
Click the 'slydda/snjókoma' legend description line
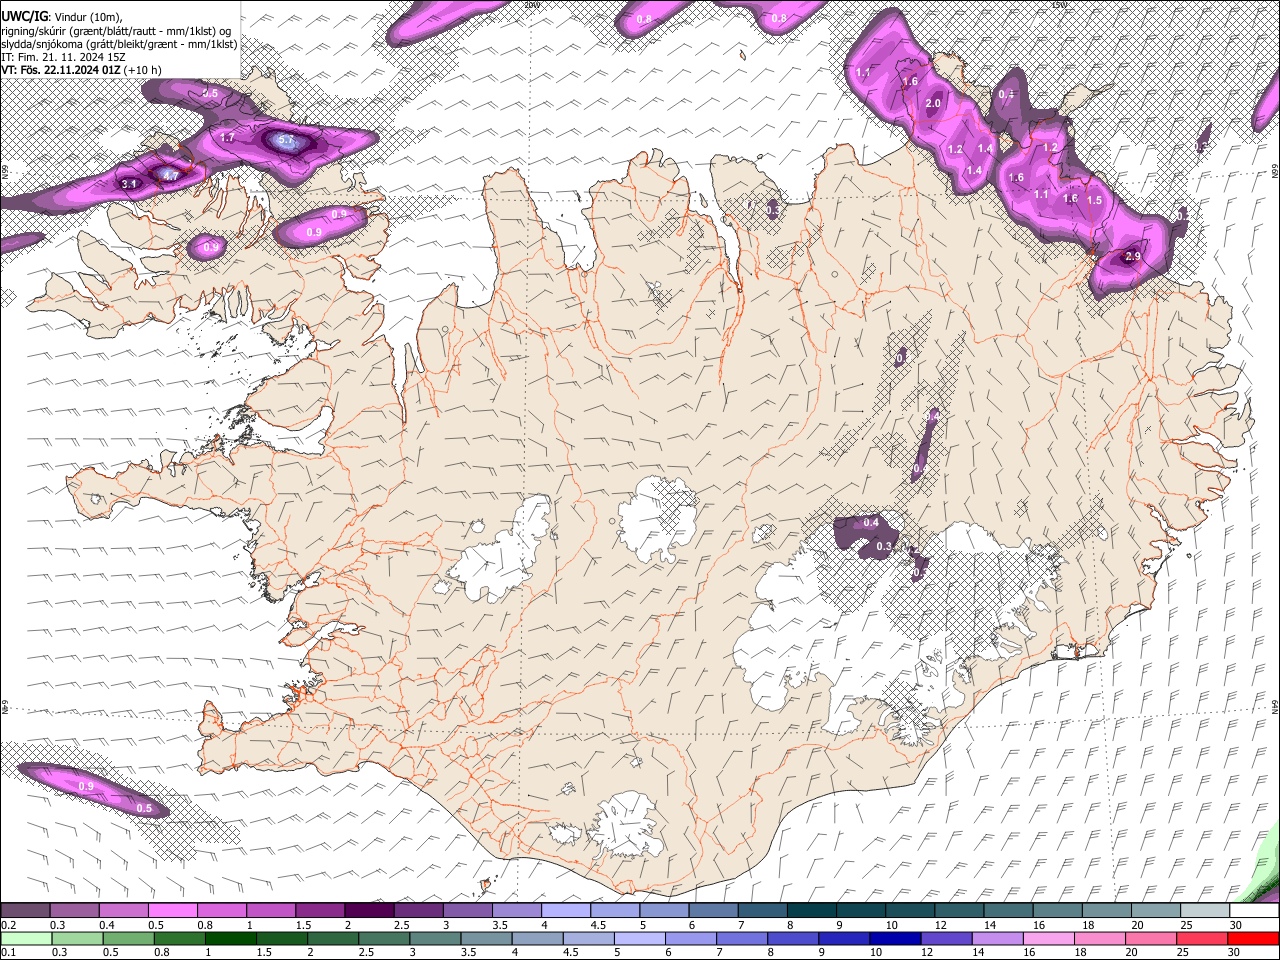pyautogui.click(x=119, y=44)
